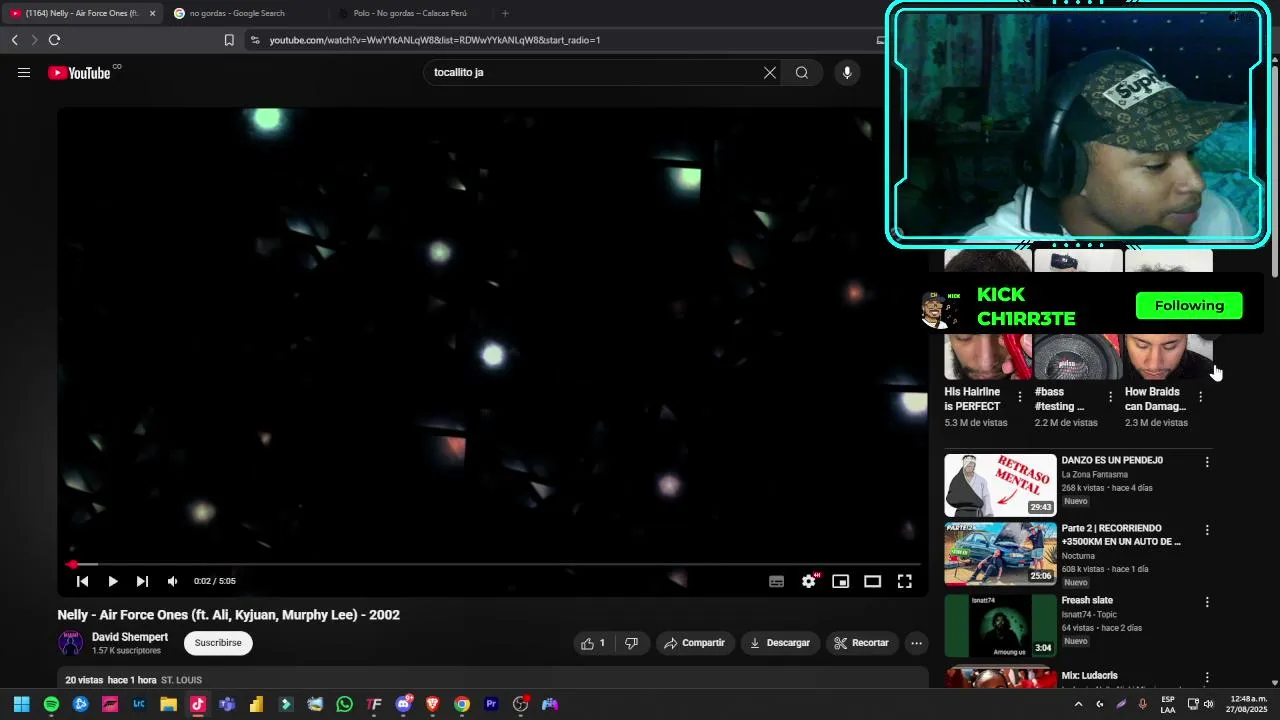This screenshot has height=720, width=1280.
Task: Like the video with thumbs-up
Action: (594, 643)
